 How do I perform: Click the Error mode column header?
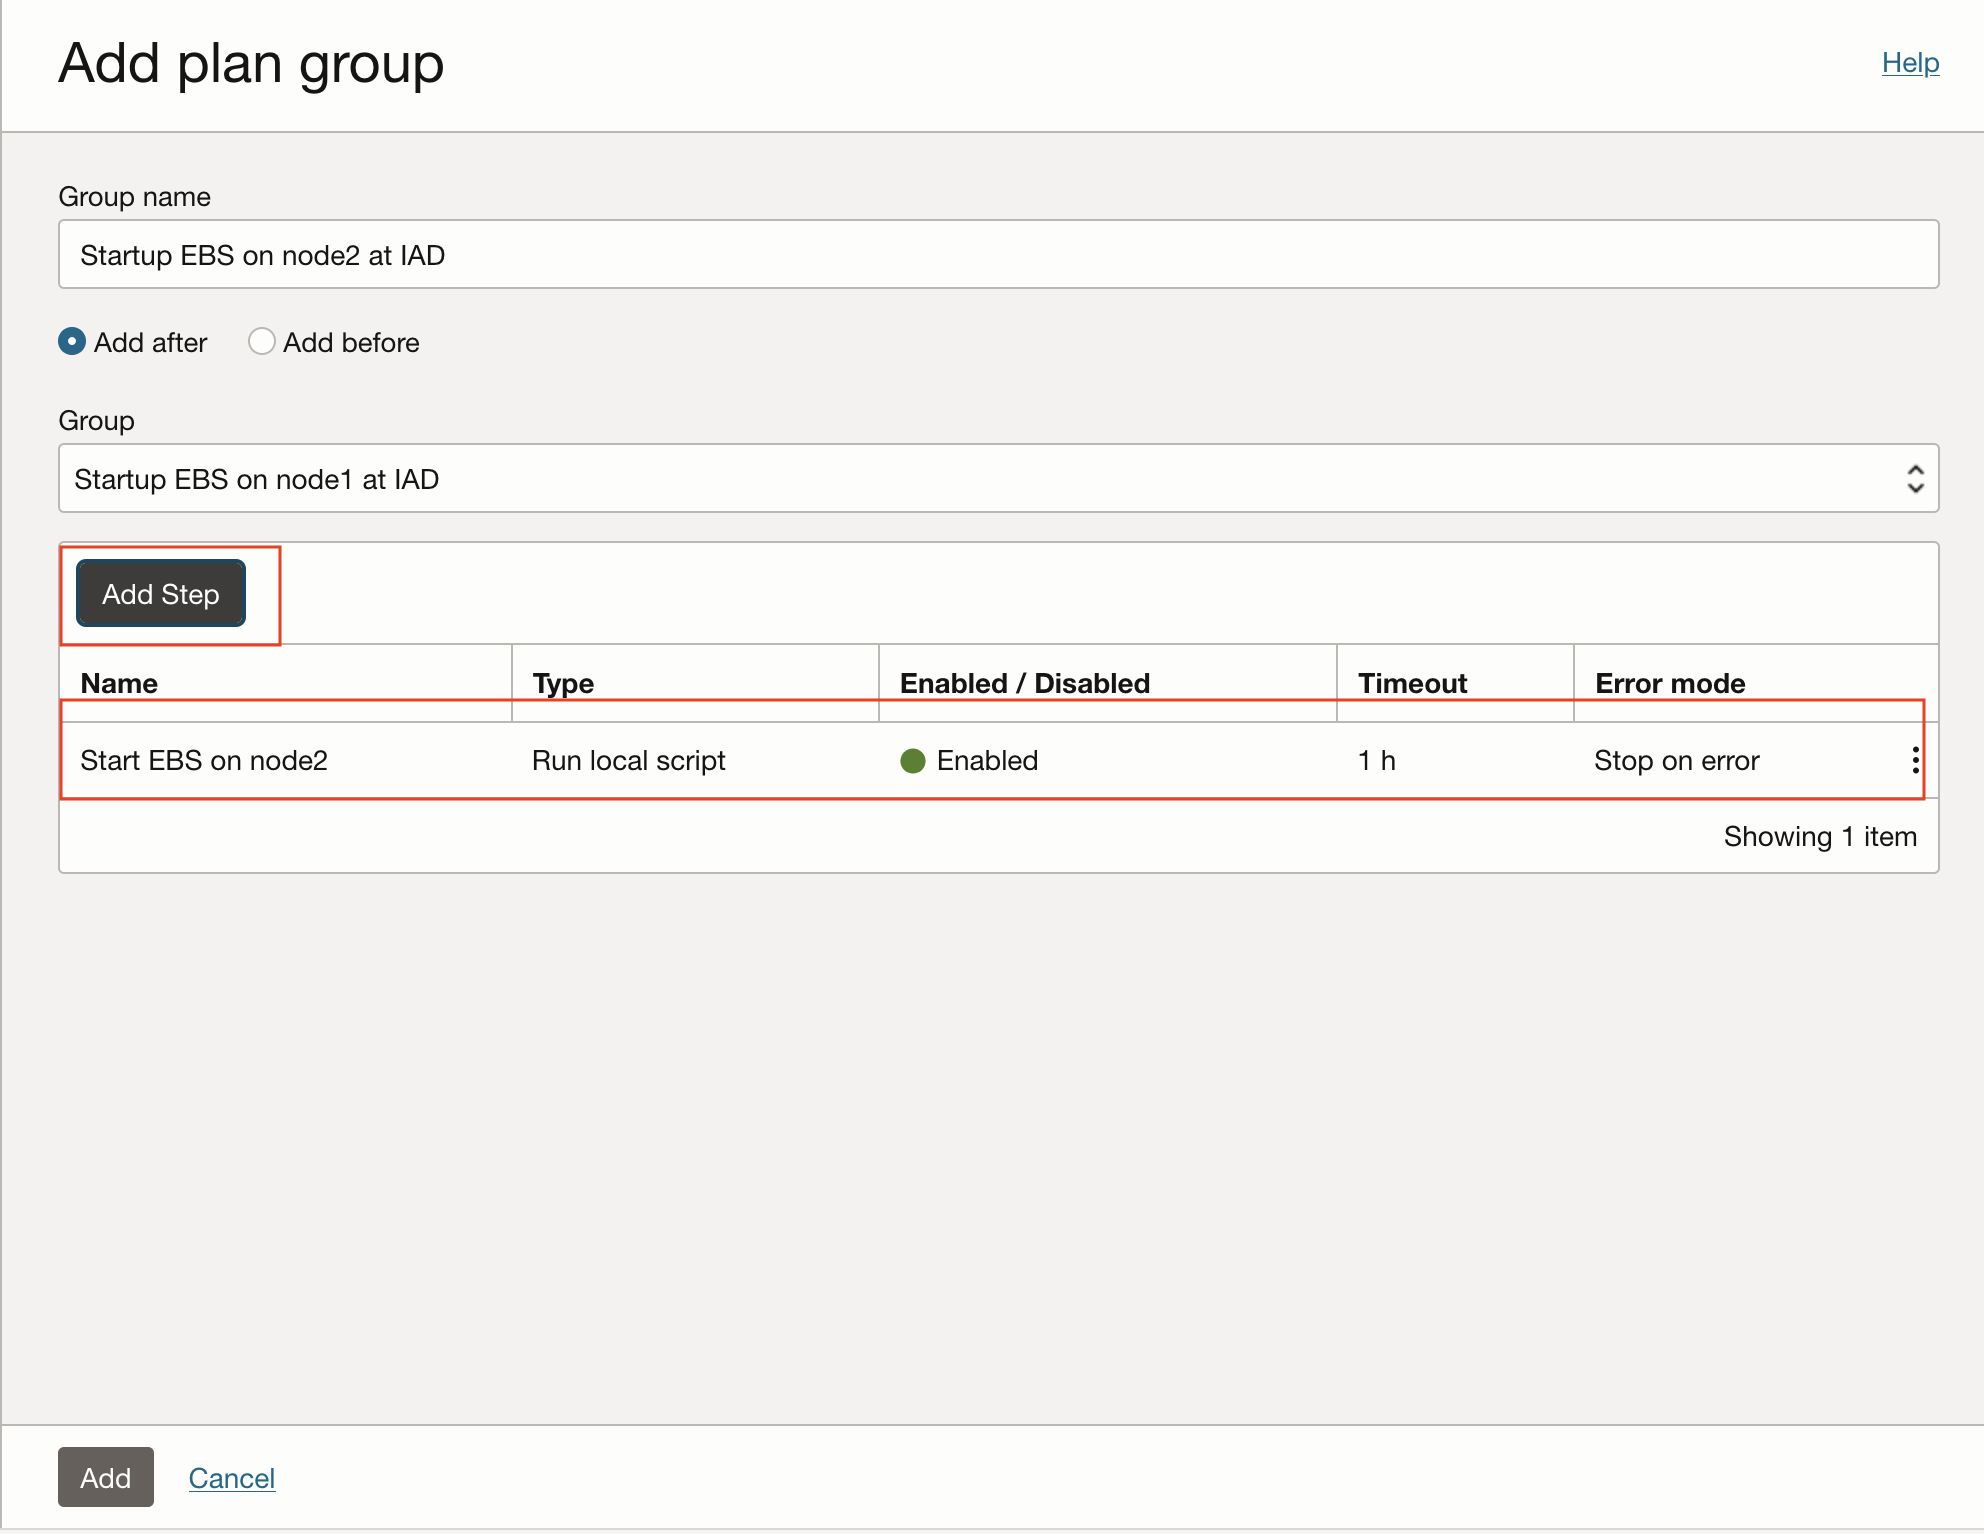pyautogui.click(x=1669, y=683)
